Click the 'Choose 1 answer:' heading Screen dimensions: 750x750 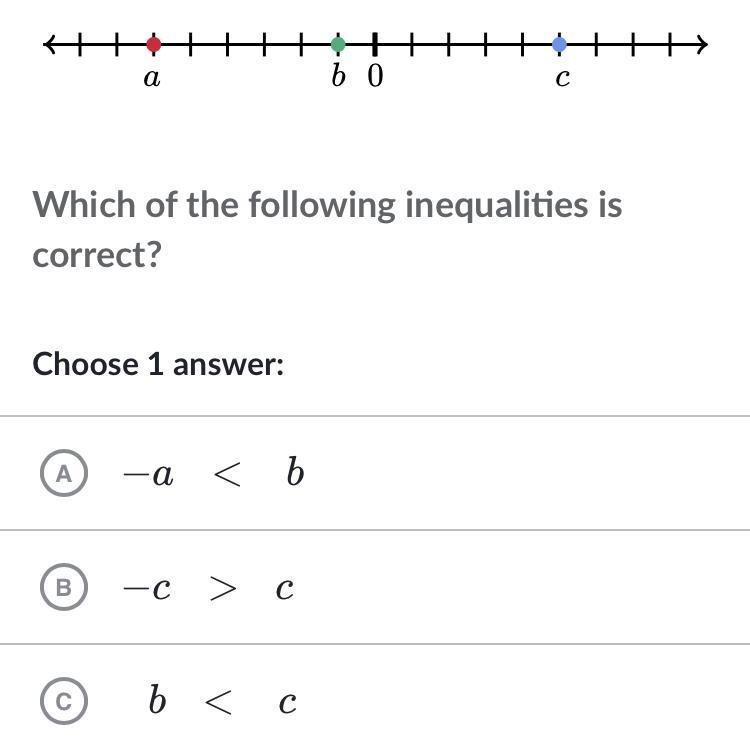point(158,364)
